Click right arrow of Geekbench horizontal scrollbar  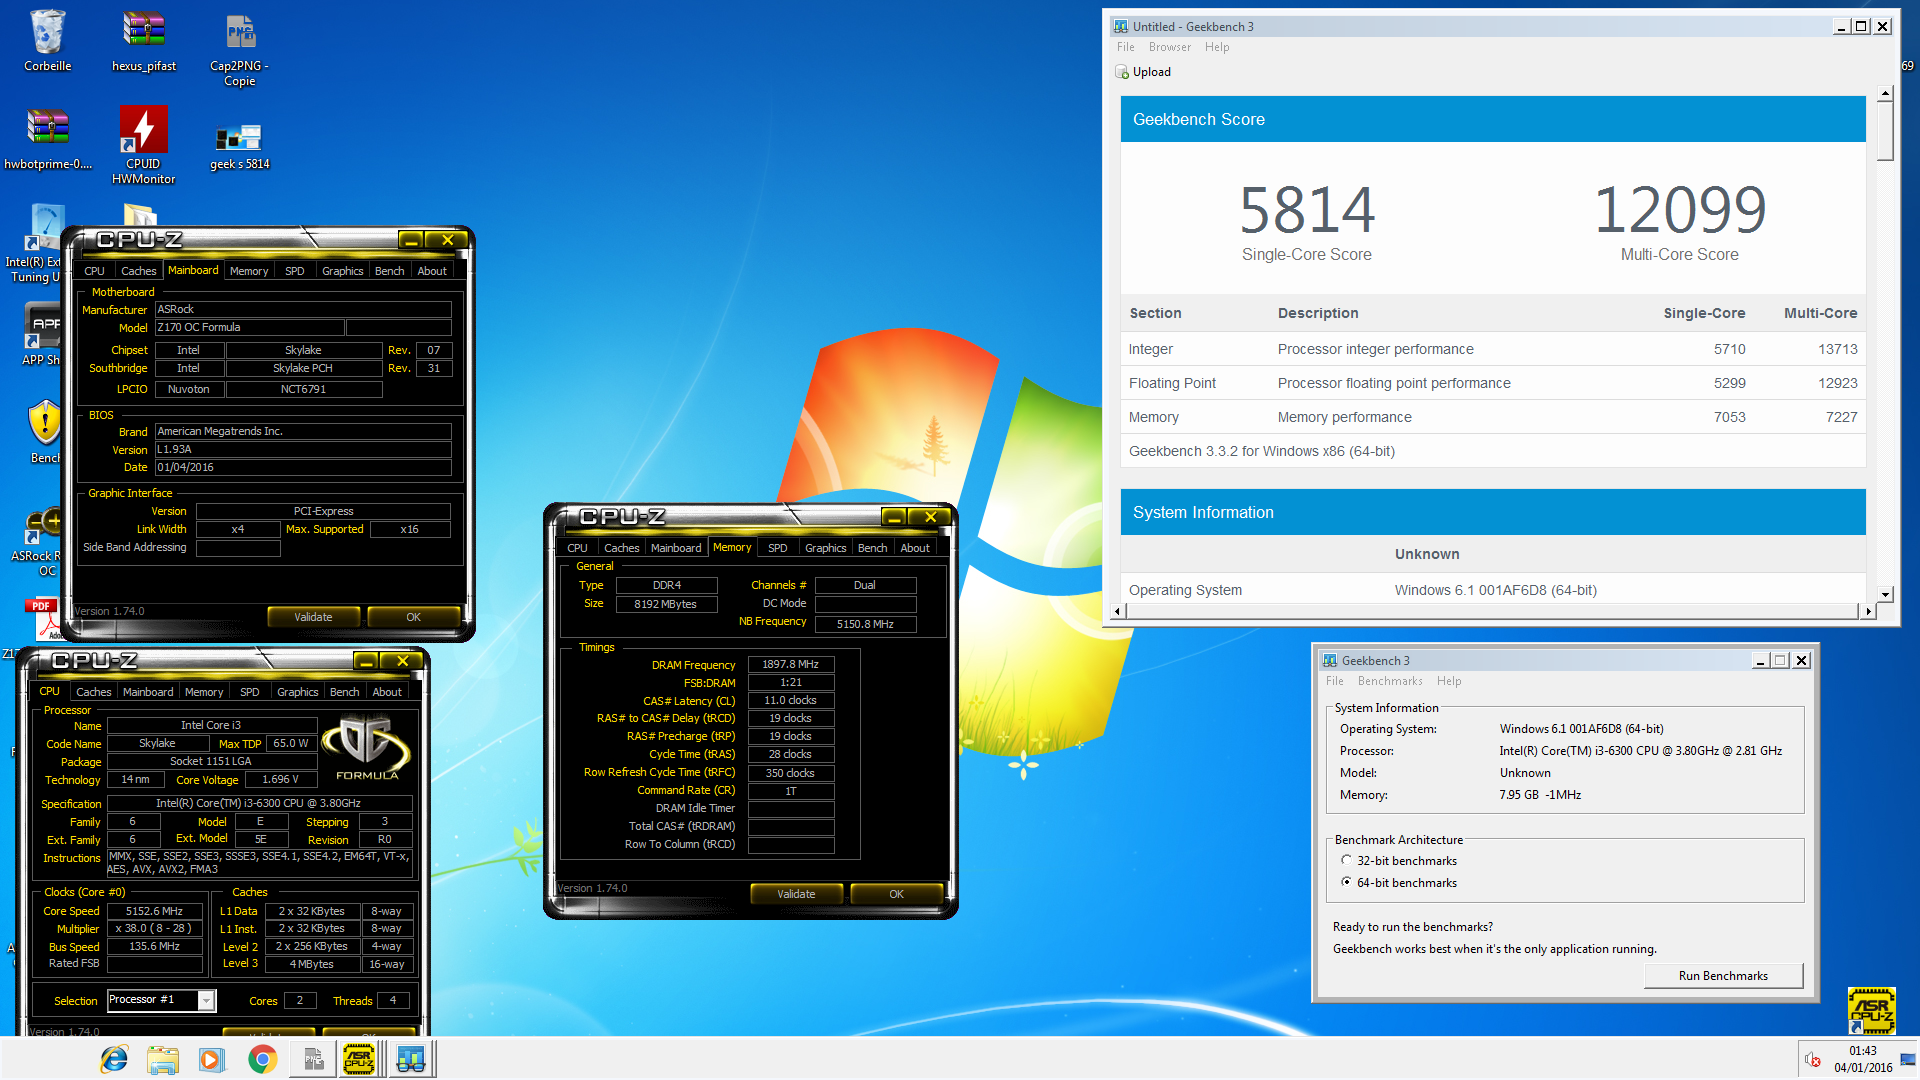pyautogui.click(x=1867, y=611)
